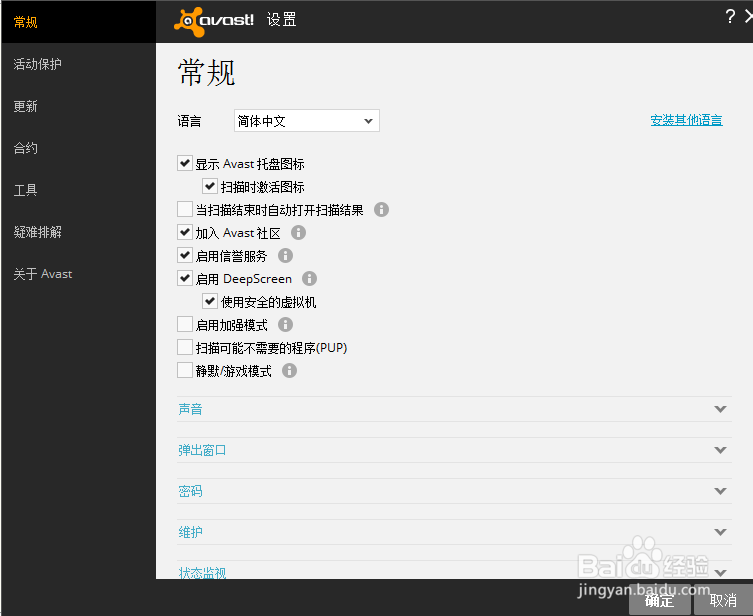Viewport: 753px width, 616px height.
Task: Show info icon beside 启用 DeepScreen
Action: click(x=309, y=279)
